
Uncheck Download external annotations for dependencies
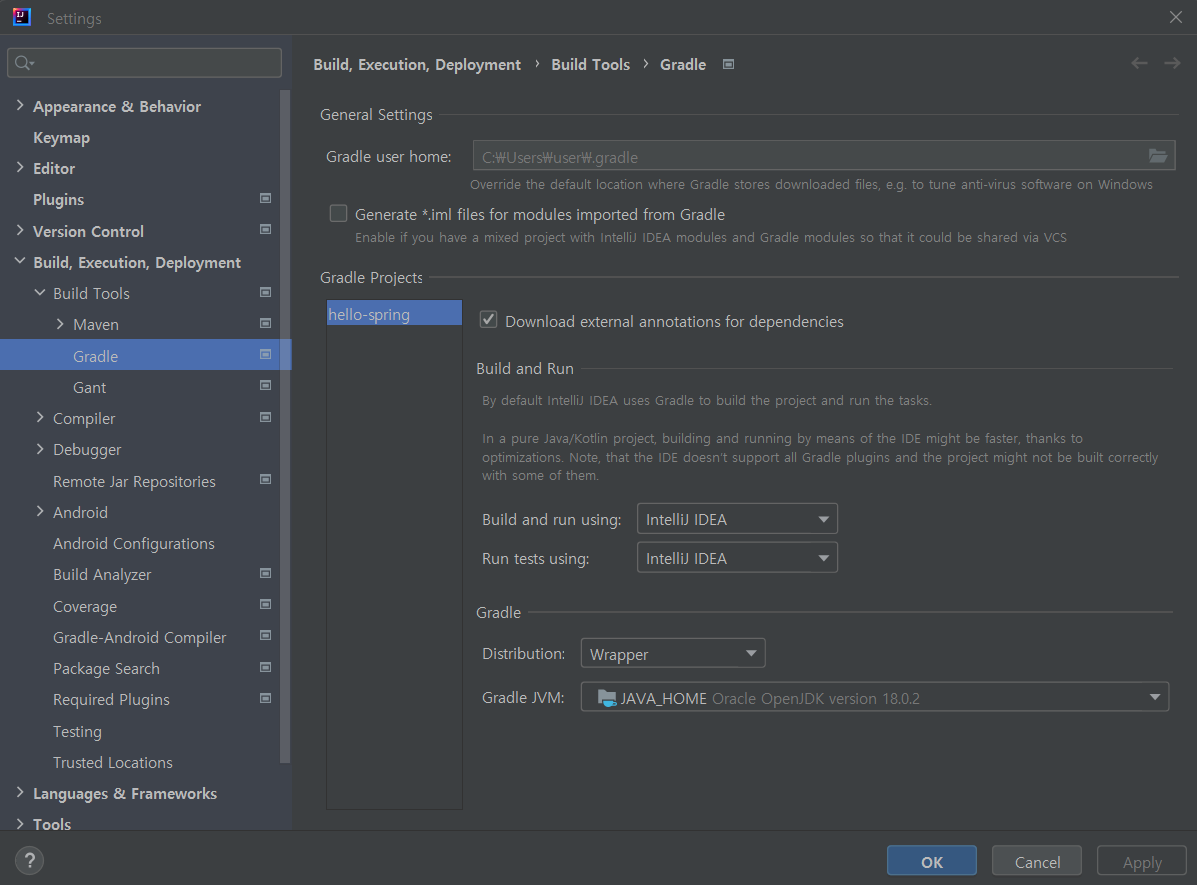tap(489, 320)
